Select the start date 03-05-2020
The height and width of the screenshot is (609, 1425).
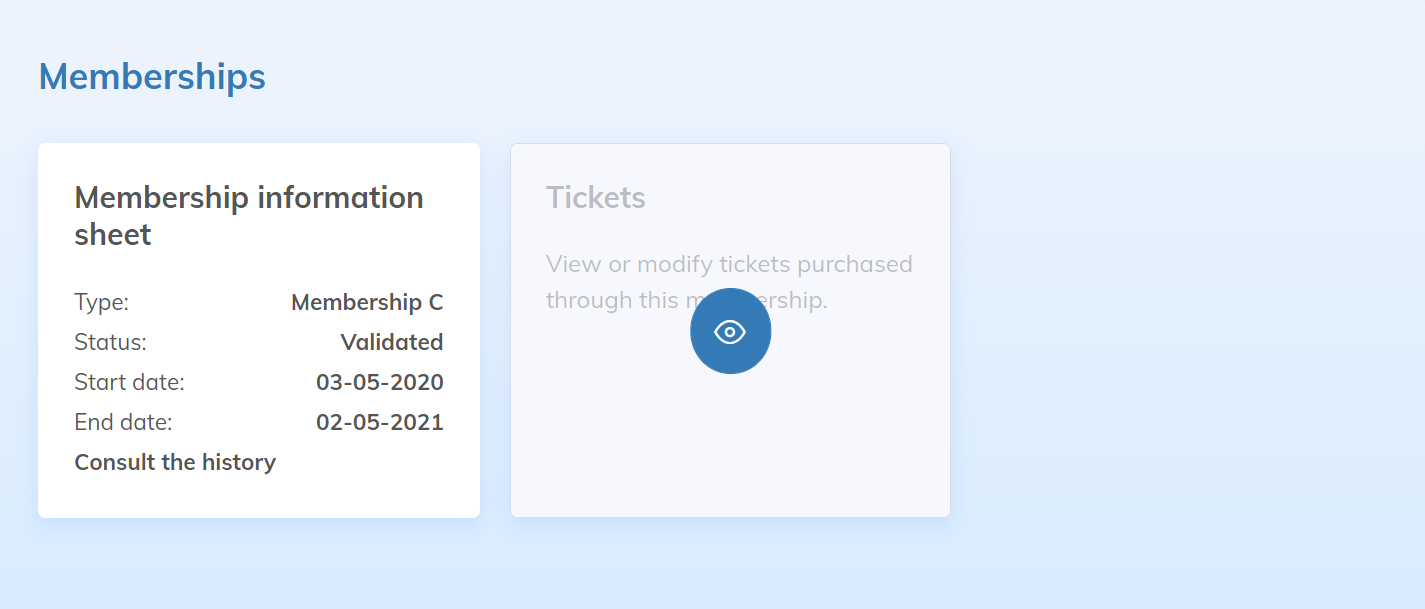[379, 382]
